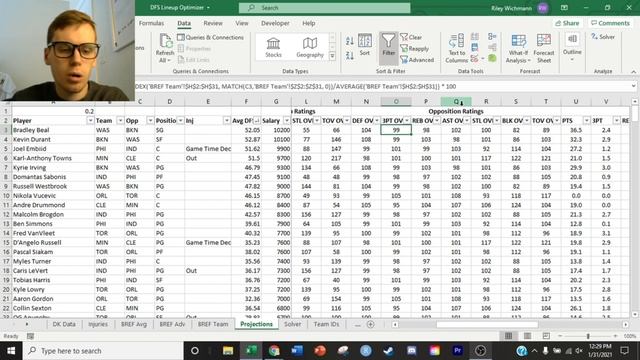Add a new worksheet
Screen dimensions: 640x360
(x=371, y=324)
